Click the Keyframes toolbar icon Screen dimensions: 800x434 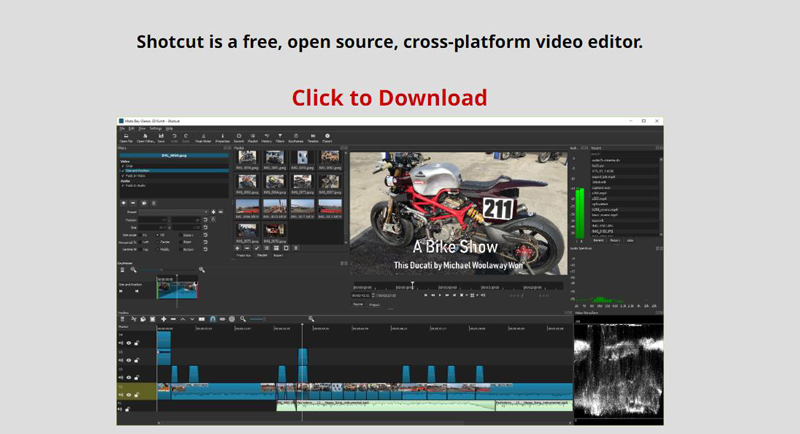295,138
